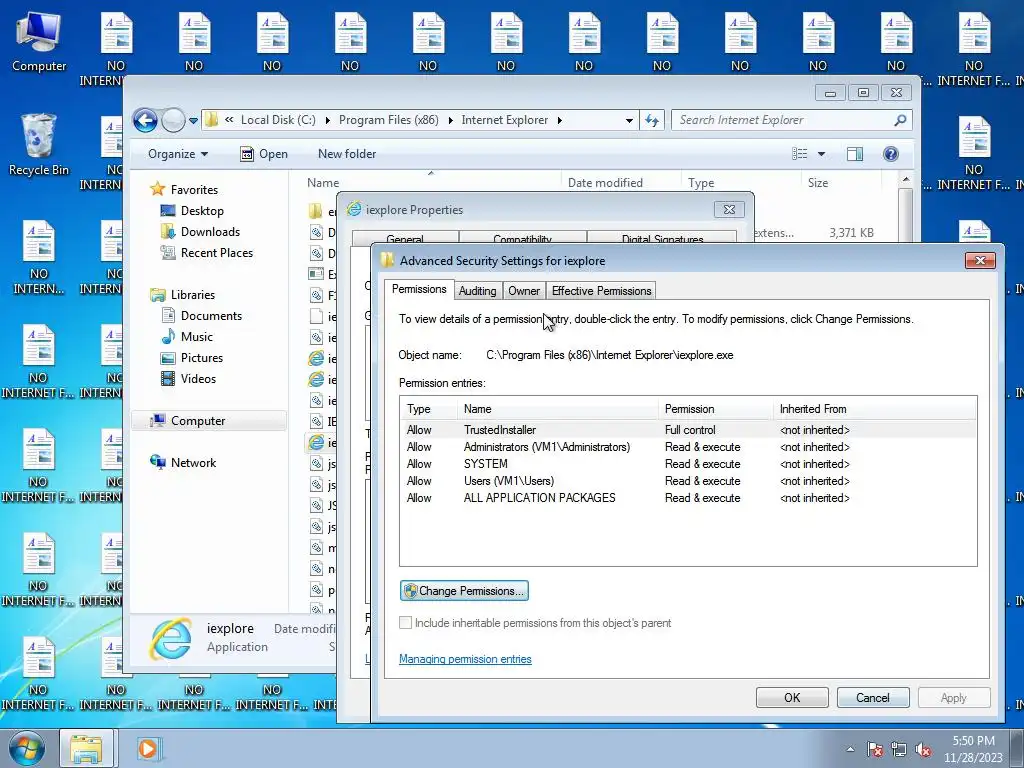The height and width of the screenshot is (768, 1024).
Task: Click Cancel in Advanced Security Settings
Action: (873, 698)
